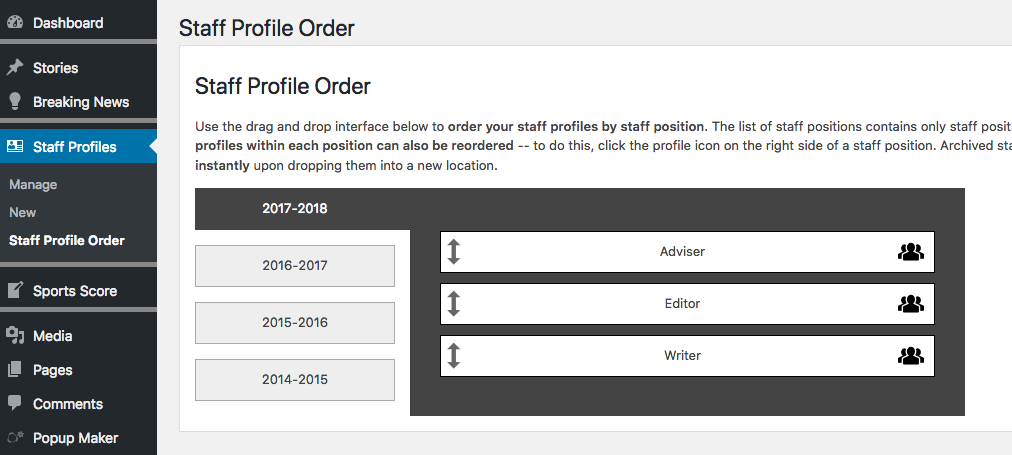Click the Editor row reorder arrow icon

(x=454, y=303)
